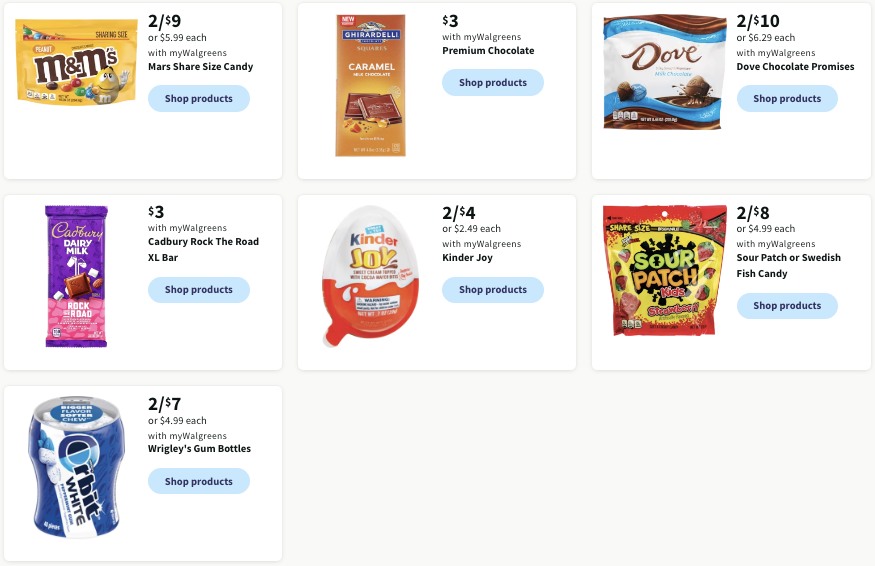This screenshot has width=875, height=566.
Task: Click Shop products for Cadbury Rock The Road
Action: 199,290
